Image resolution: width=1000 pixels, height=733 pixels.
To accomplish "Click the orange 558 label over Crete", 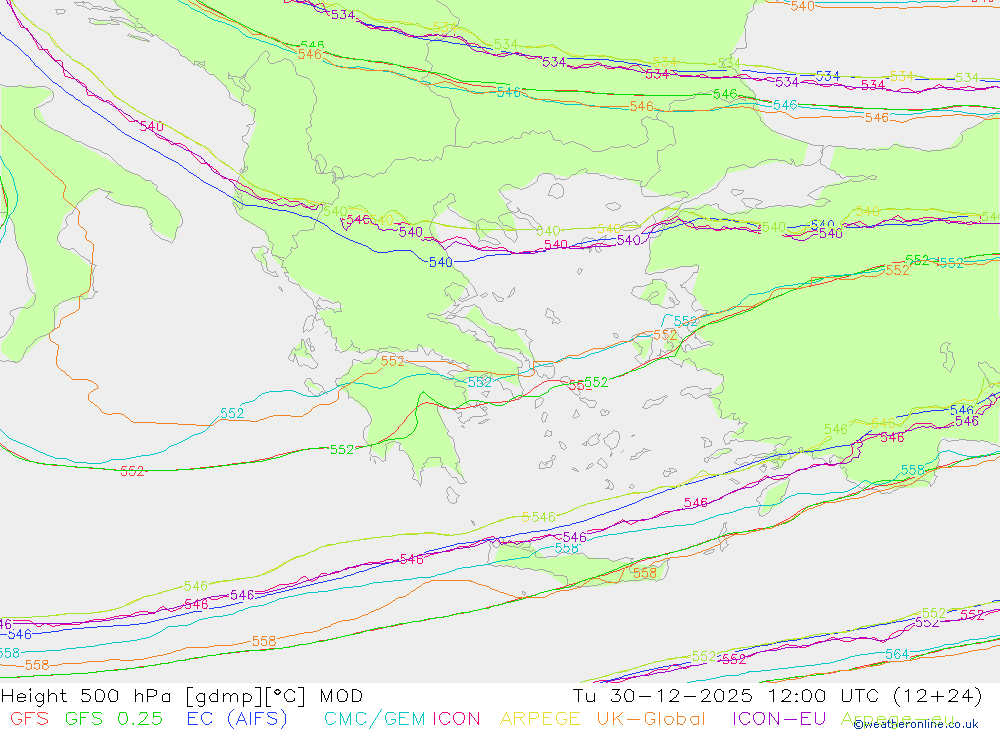I will click(645, 573).
